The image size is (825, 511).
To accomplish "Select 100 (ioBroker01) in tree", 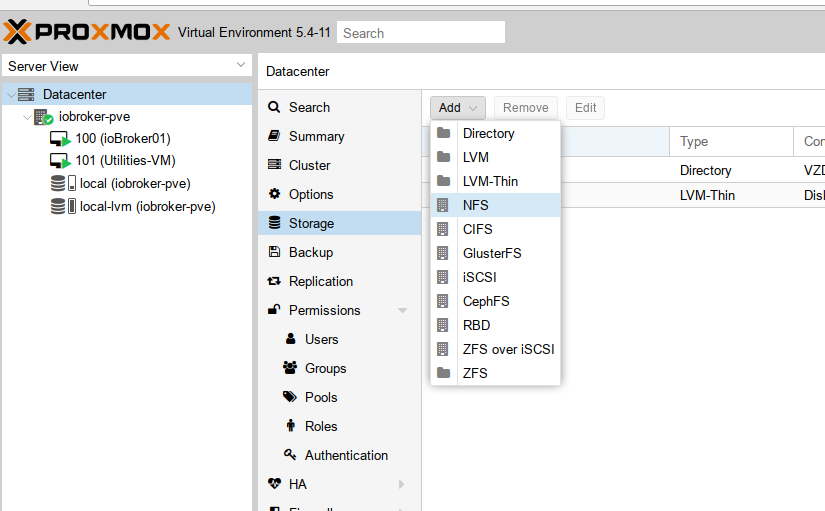I will coord(123,138).
